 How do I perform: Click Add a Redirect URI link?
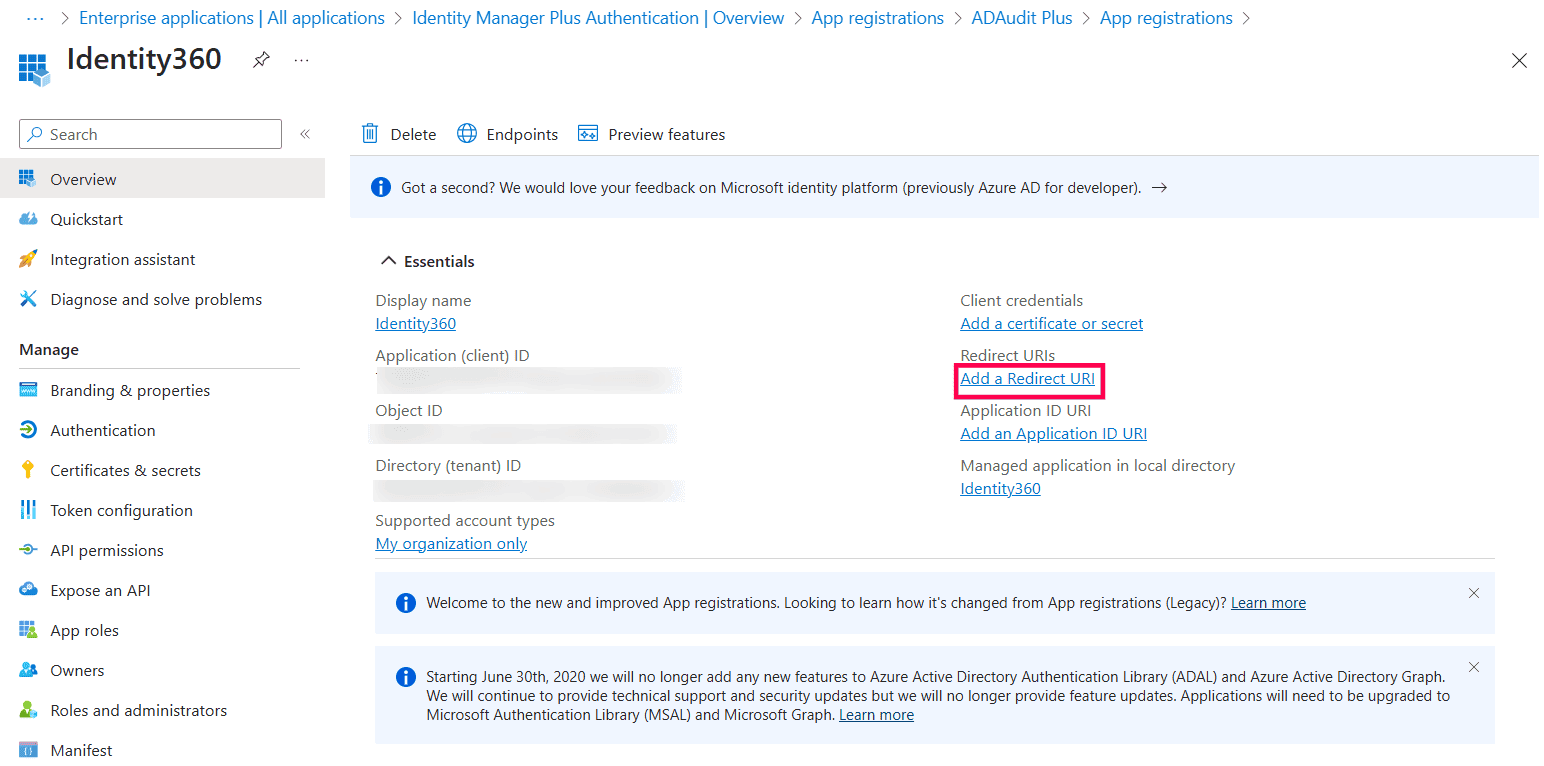click(x=1027, y=378)
